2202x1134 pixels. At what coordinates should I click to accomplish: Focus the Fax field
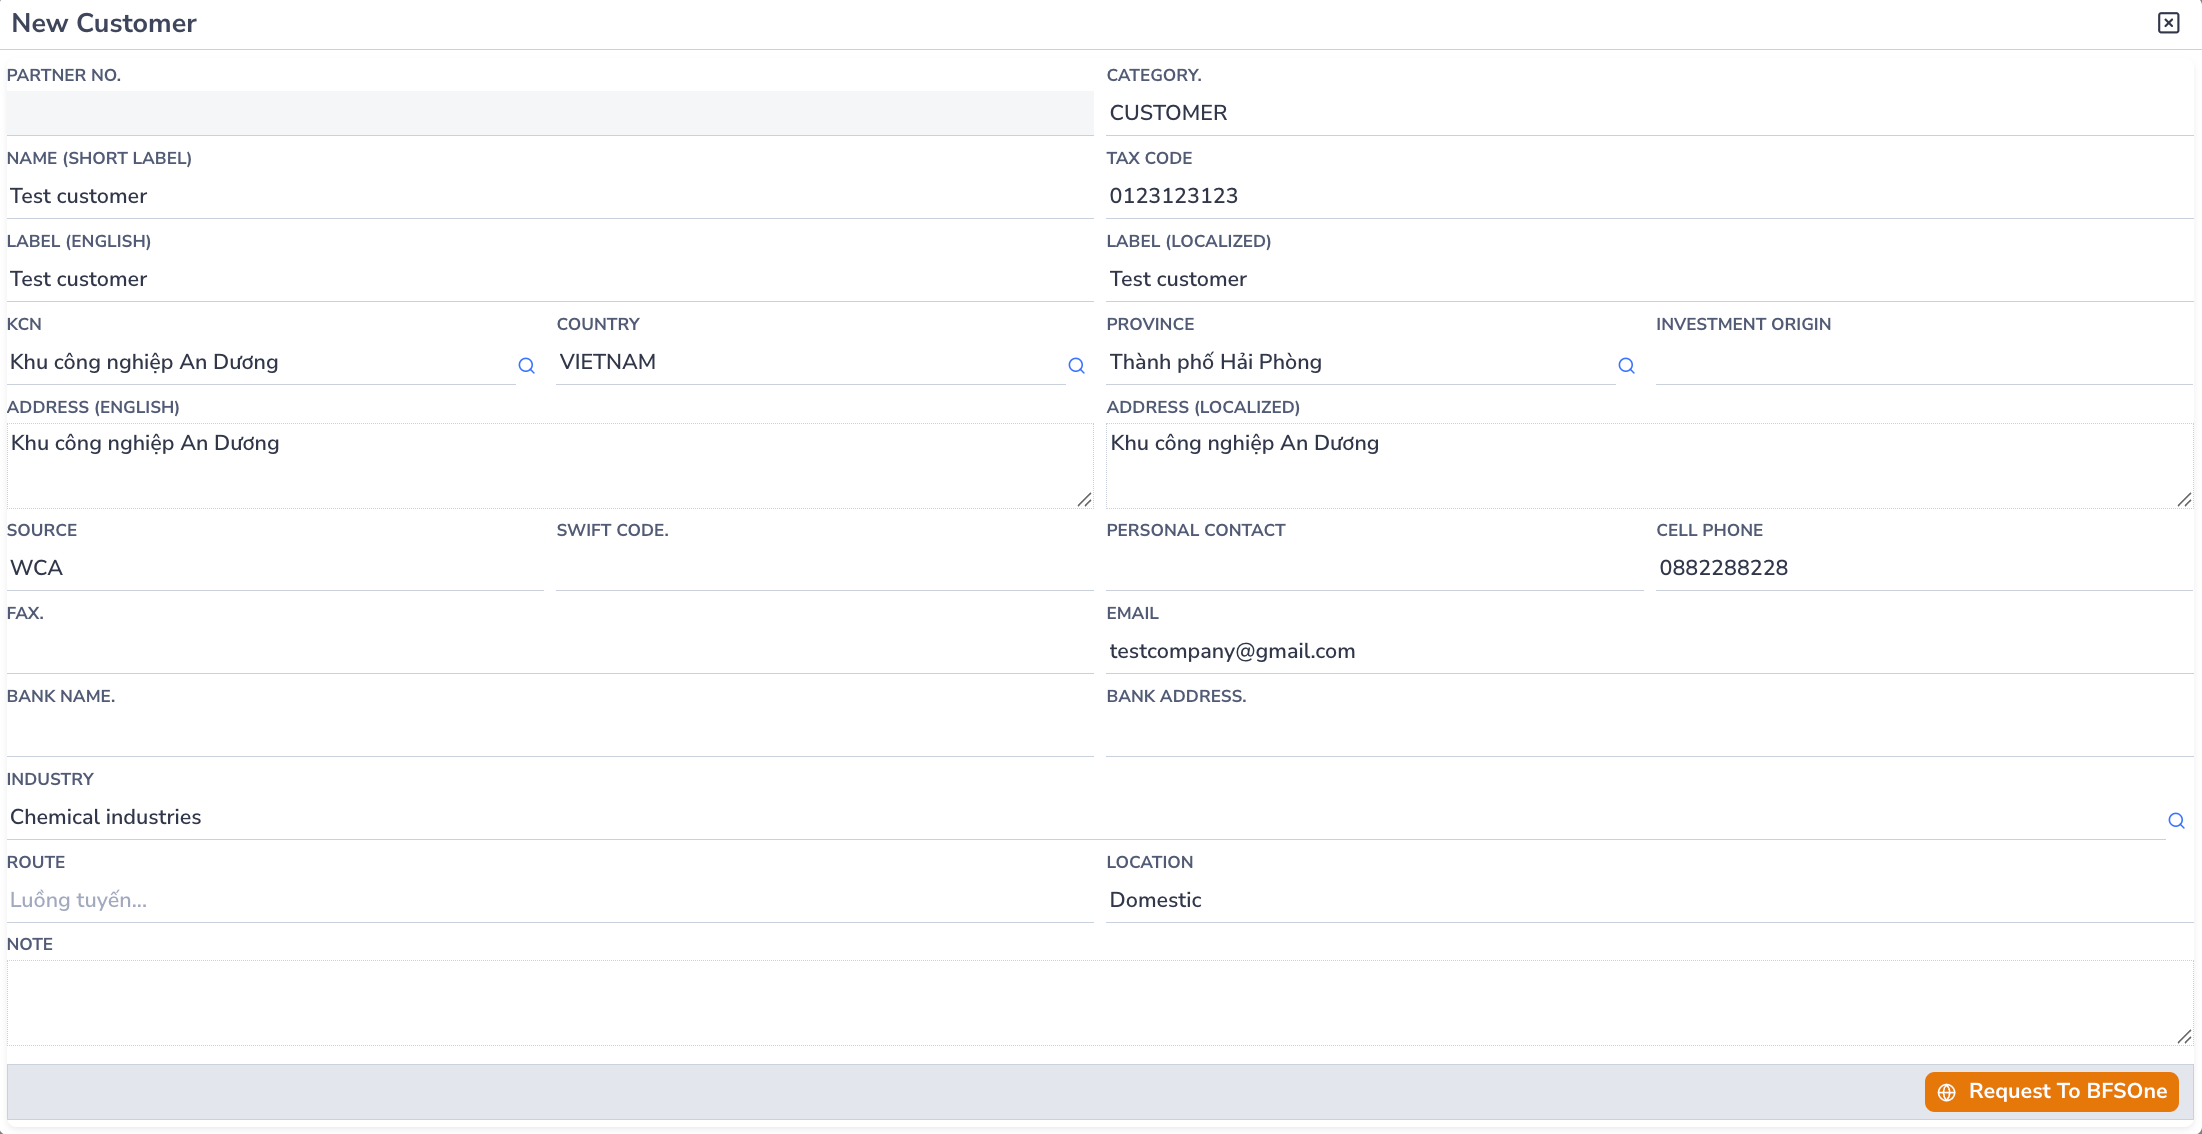pos(550,651)
